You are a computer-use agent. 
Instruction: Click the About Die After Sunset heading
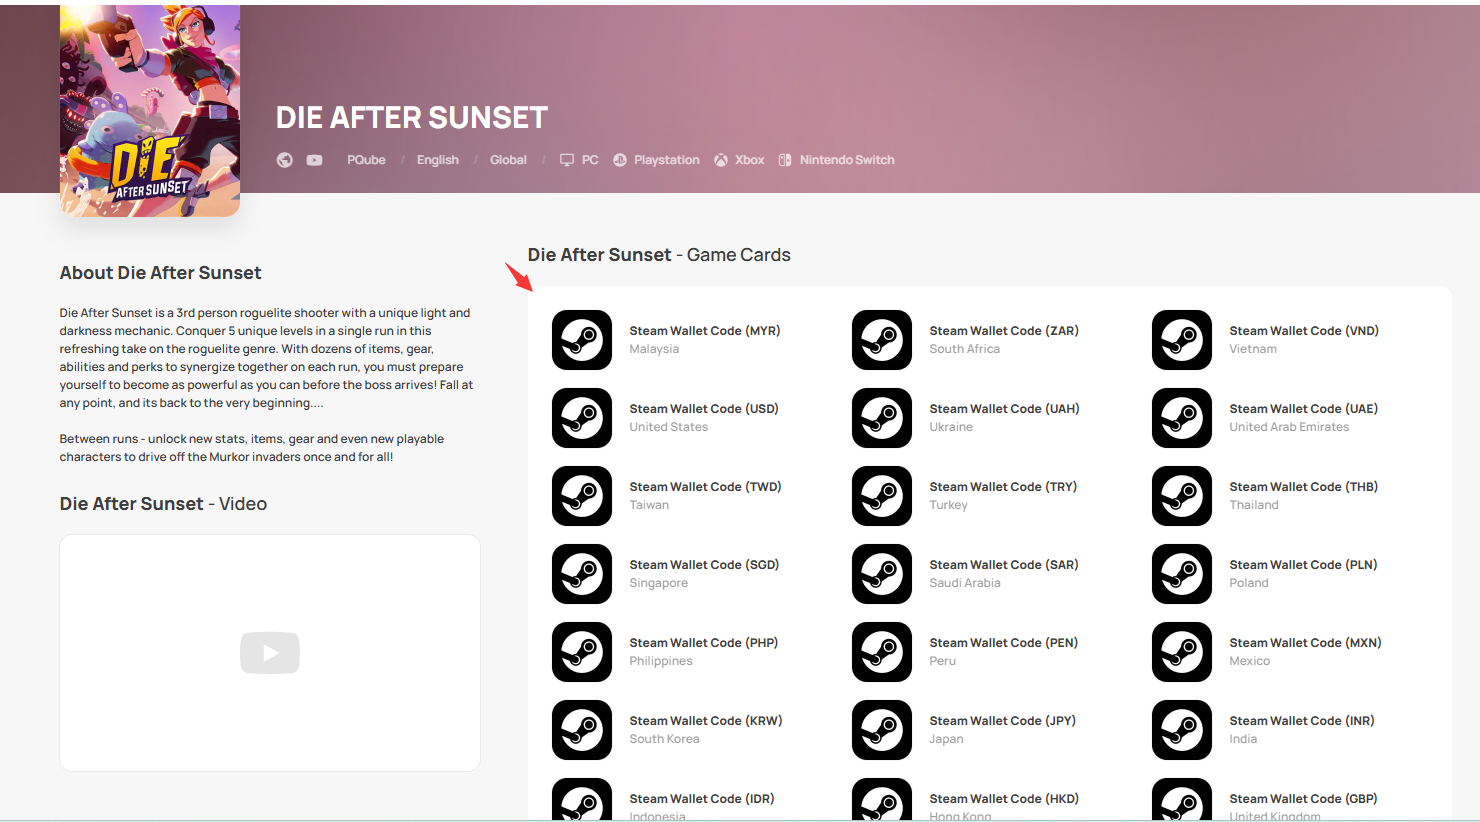pos(160,273)
